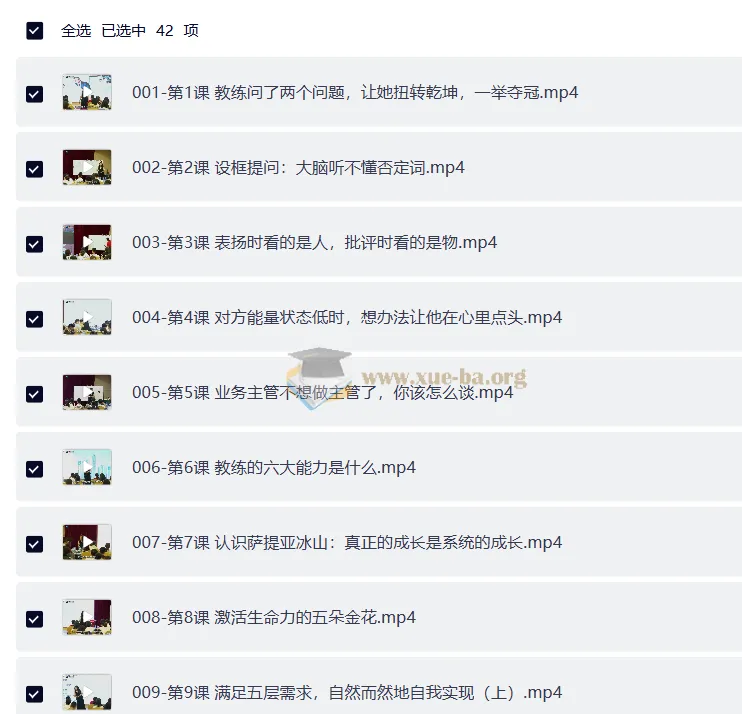The image size is (742, 714).
Task: Play the 007-第7课 video thumbnail
Action: 87,542
